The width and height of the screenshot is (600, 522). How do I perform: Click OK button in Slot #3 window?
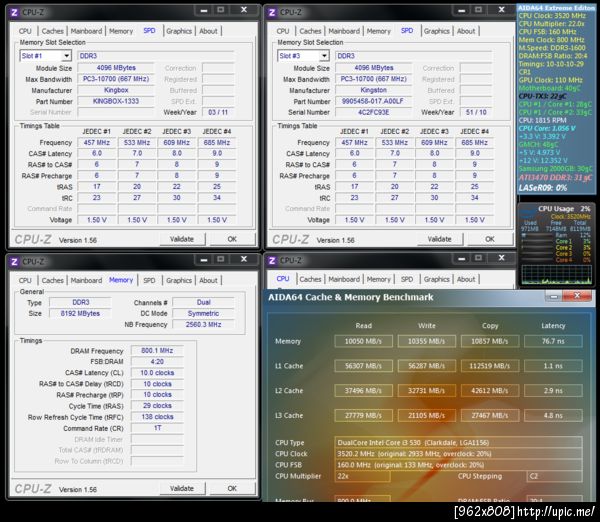490,239
